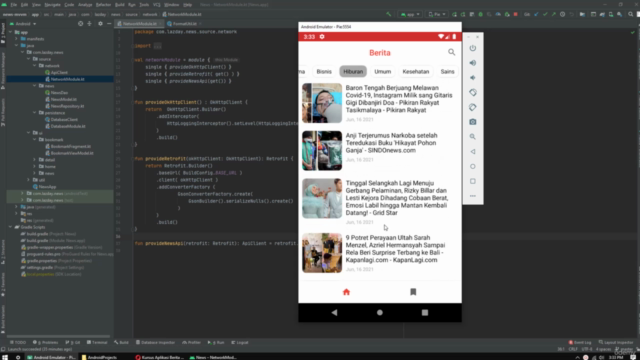The height and width of the screenshot is (360, 640).
Task: Click emulator sidebar home circle
Action: point(473,166)
